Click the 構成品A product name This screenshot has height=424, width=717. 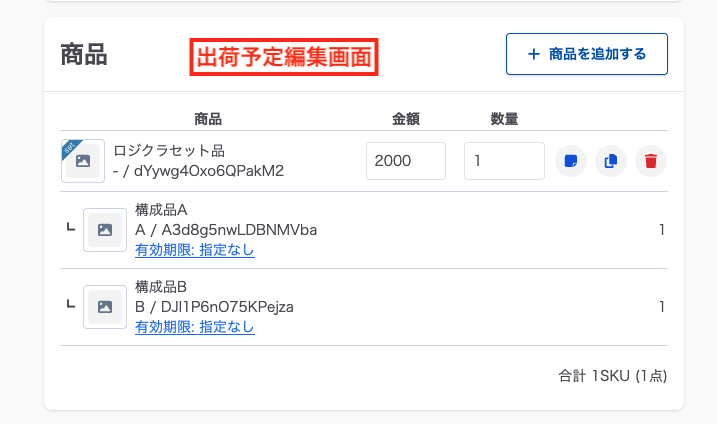162,210
